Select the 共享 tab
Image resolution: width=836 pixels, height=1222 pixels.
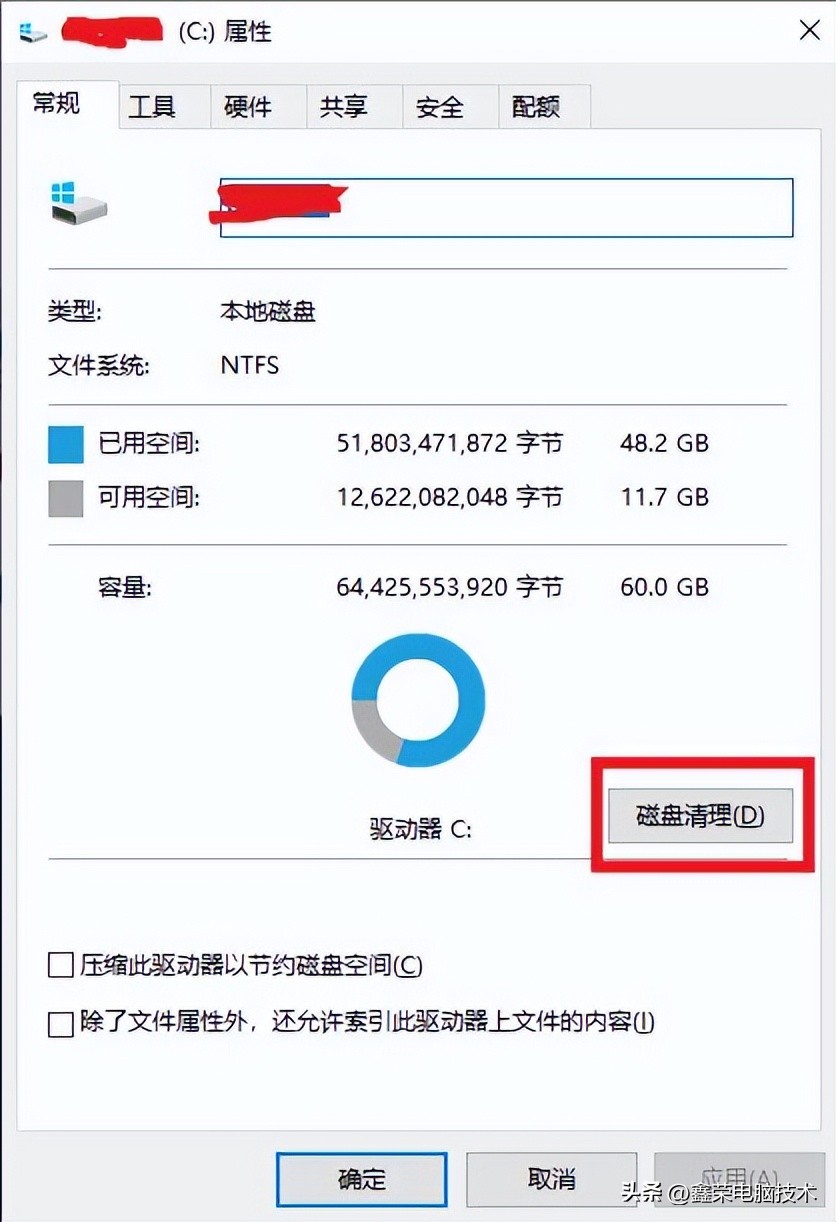344,107
